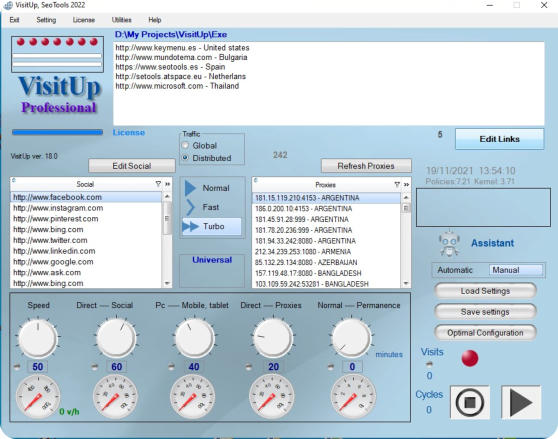Click the Proxies list scroll up arrow
The image size is (558, 439).
point(406,197)
